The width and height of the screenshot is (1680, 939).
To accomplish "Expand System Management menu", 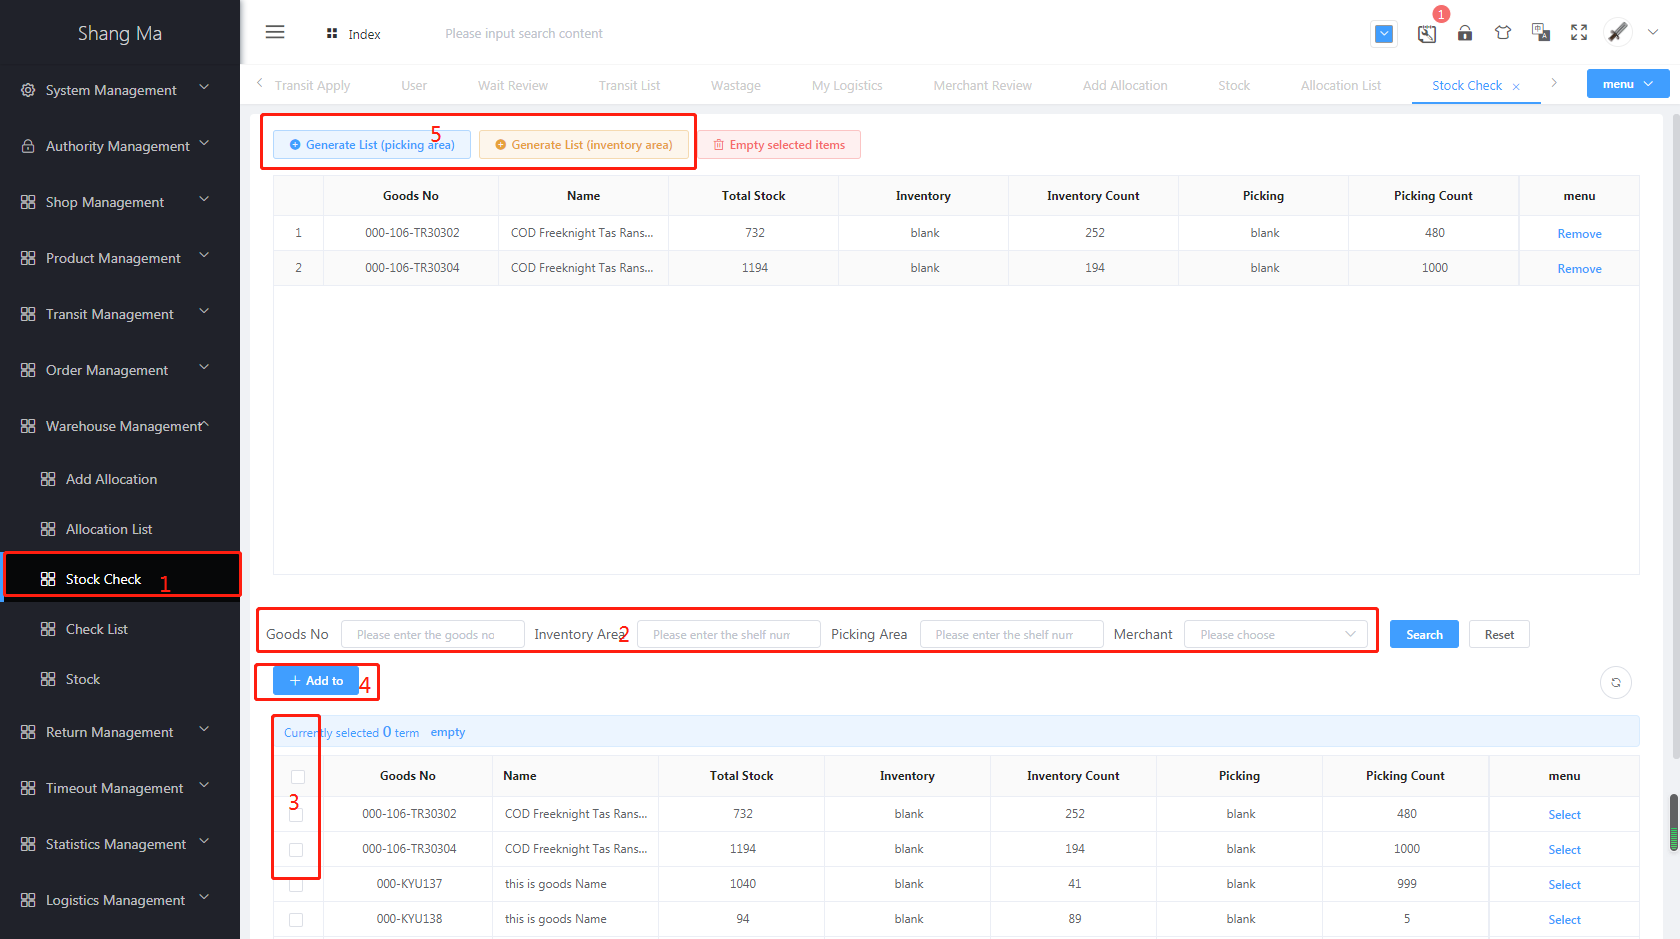I will click(x=120, y=90).
